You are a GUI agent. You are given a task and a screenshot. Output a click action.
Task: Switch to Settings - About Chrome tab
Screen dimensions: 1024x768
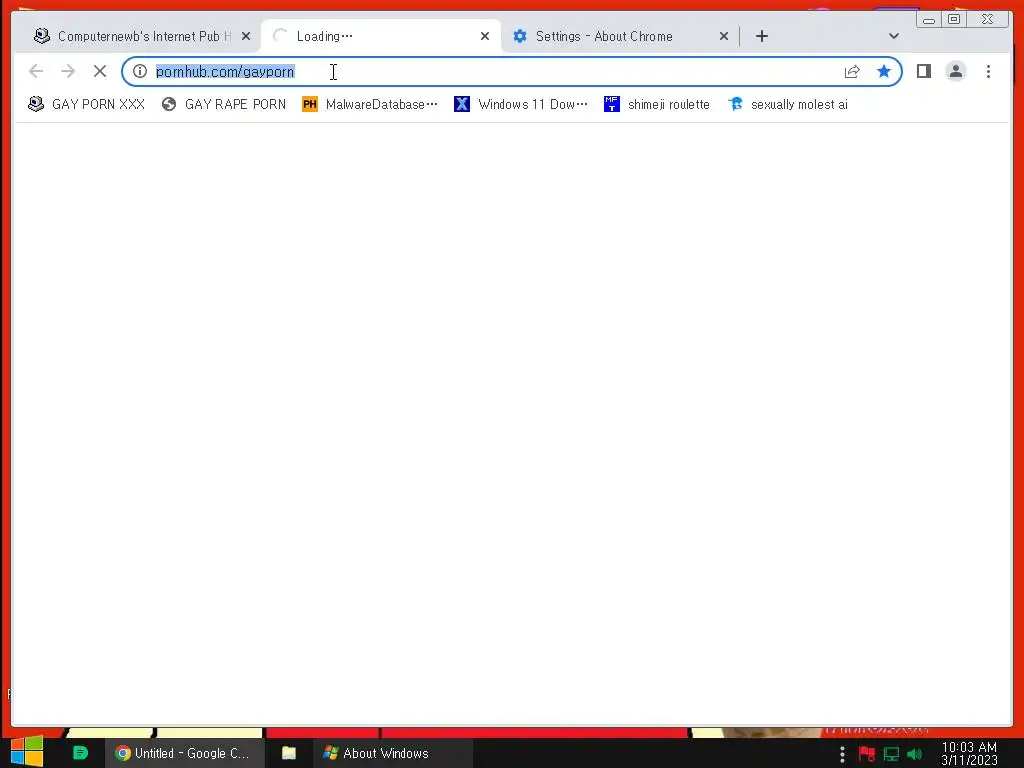(619, 36)
